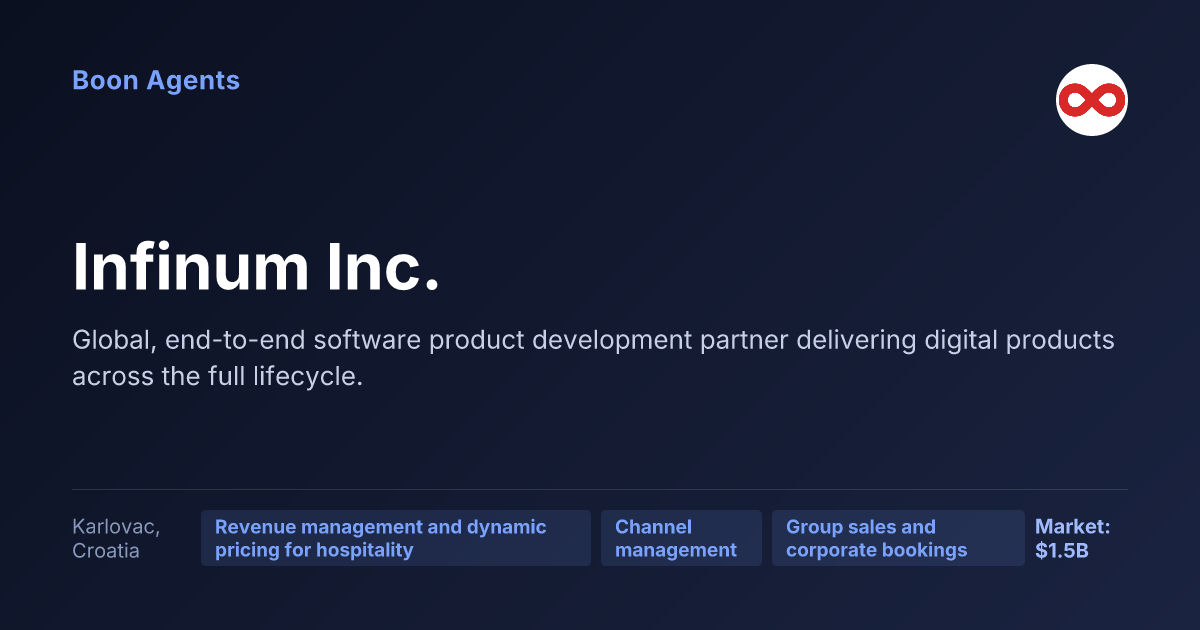Click the description starting "Global, end-to-end software"
This screenshot has width=1200, height=630.
593,359
